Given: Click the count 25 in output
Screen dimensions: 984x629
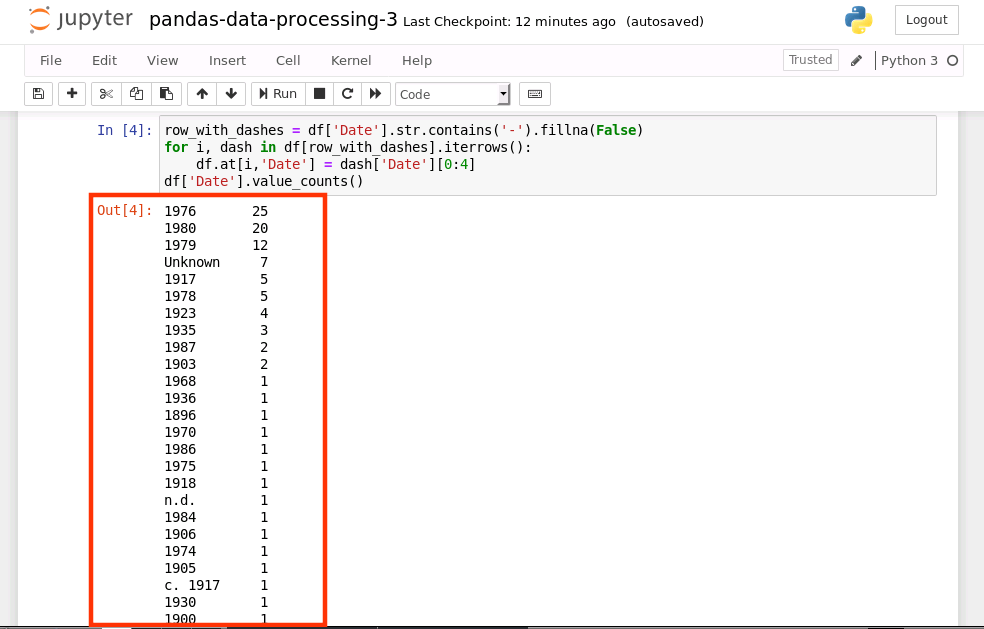Looking at the screenshot, I should [x=260, y=212].
